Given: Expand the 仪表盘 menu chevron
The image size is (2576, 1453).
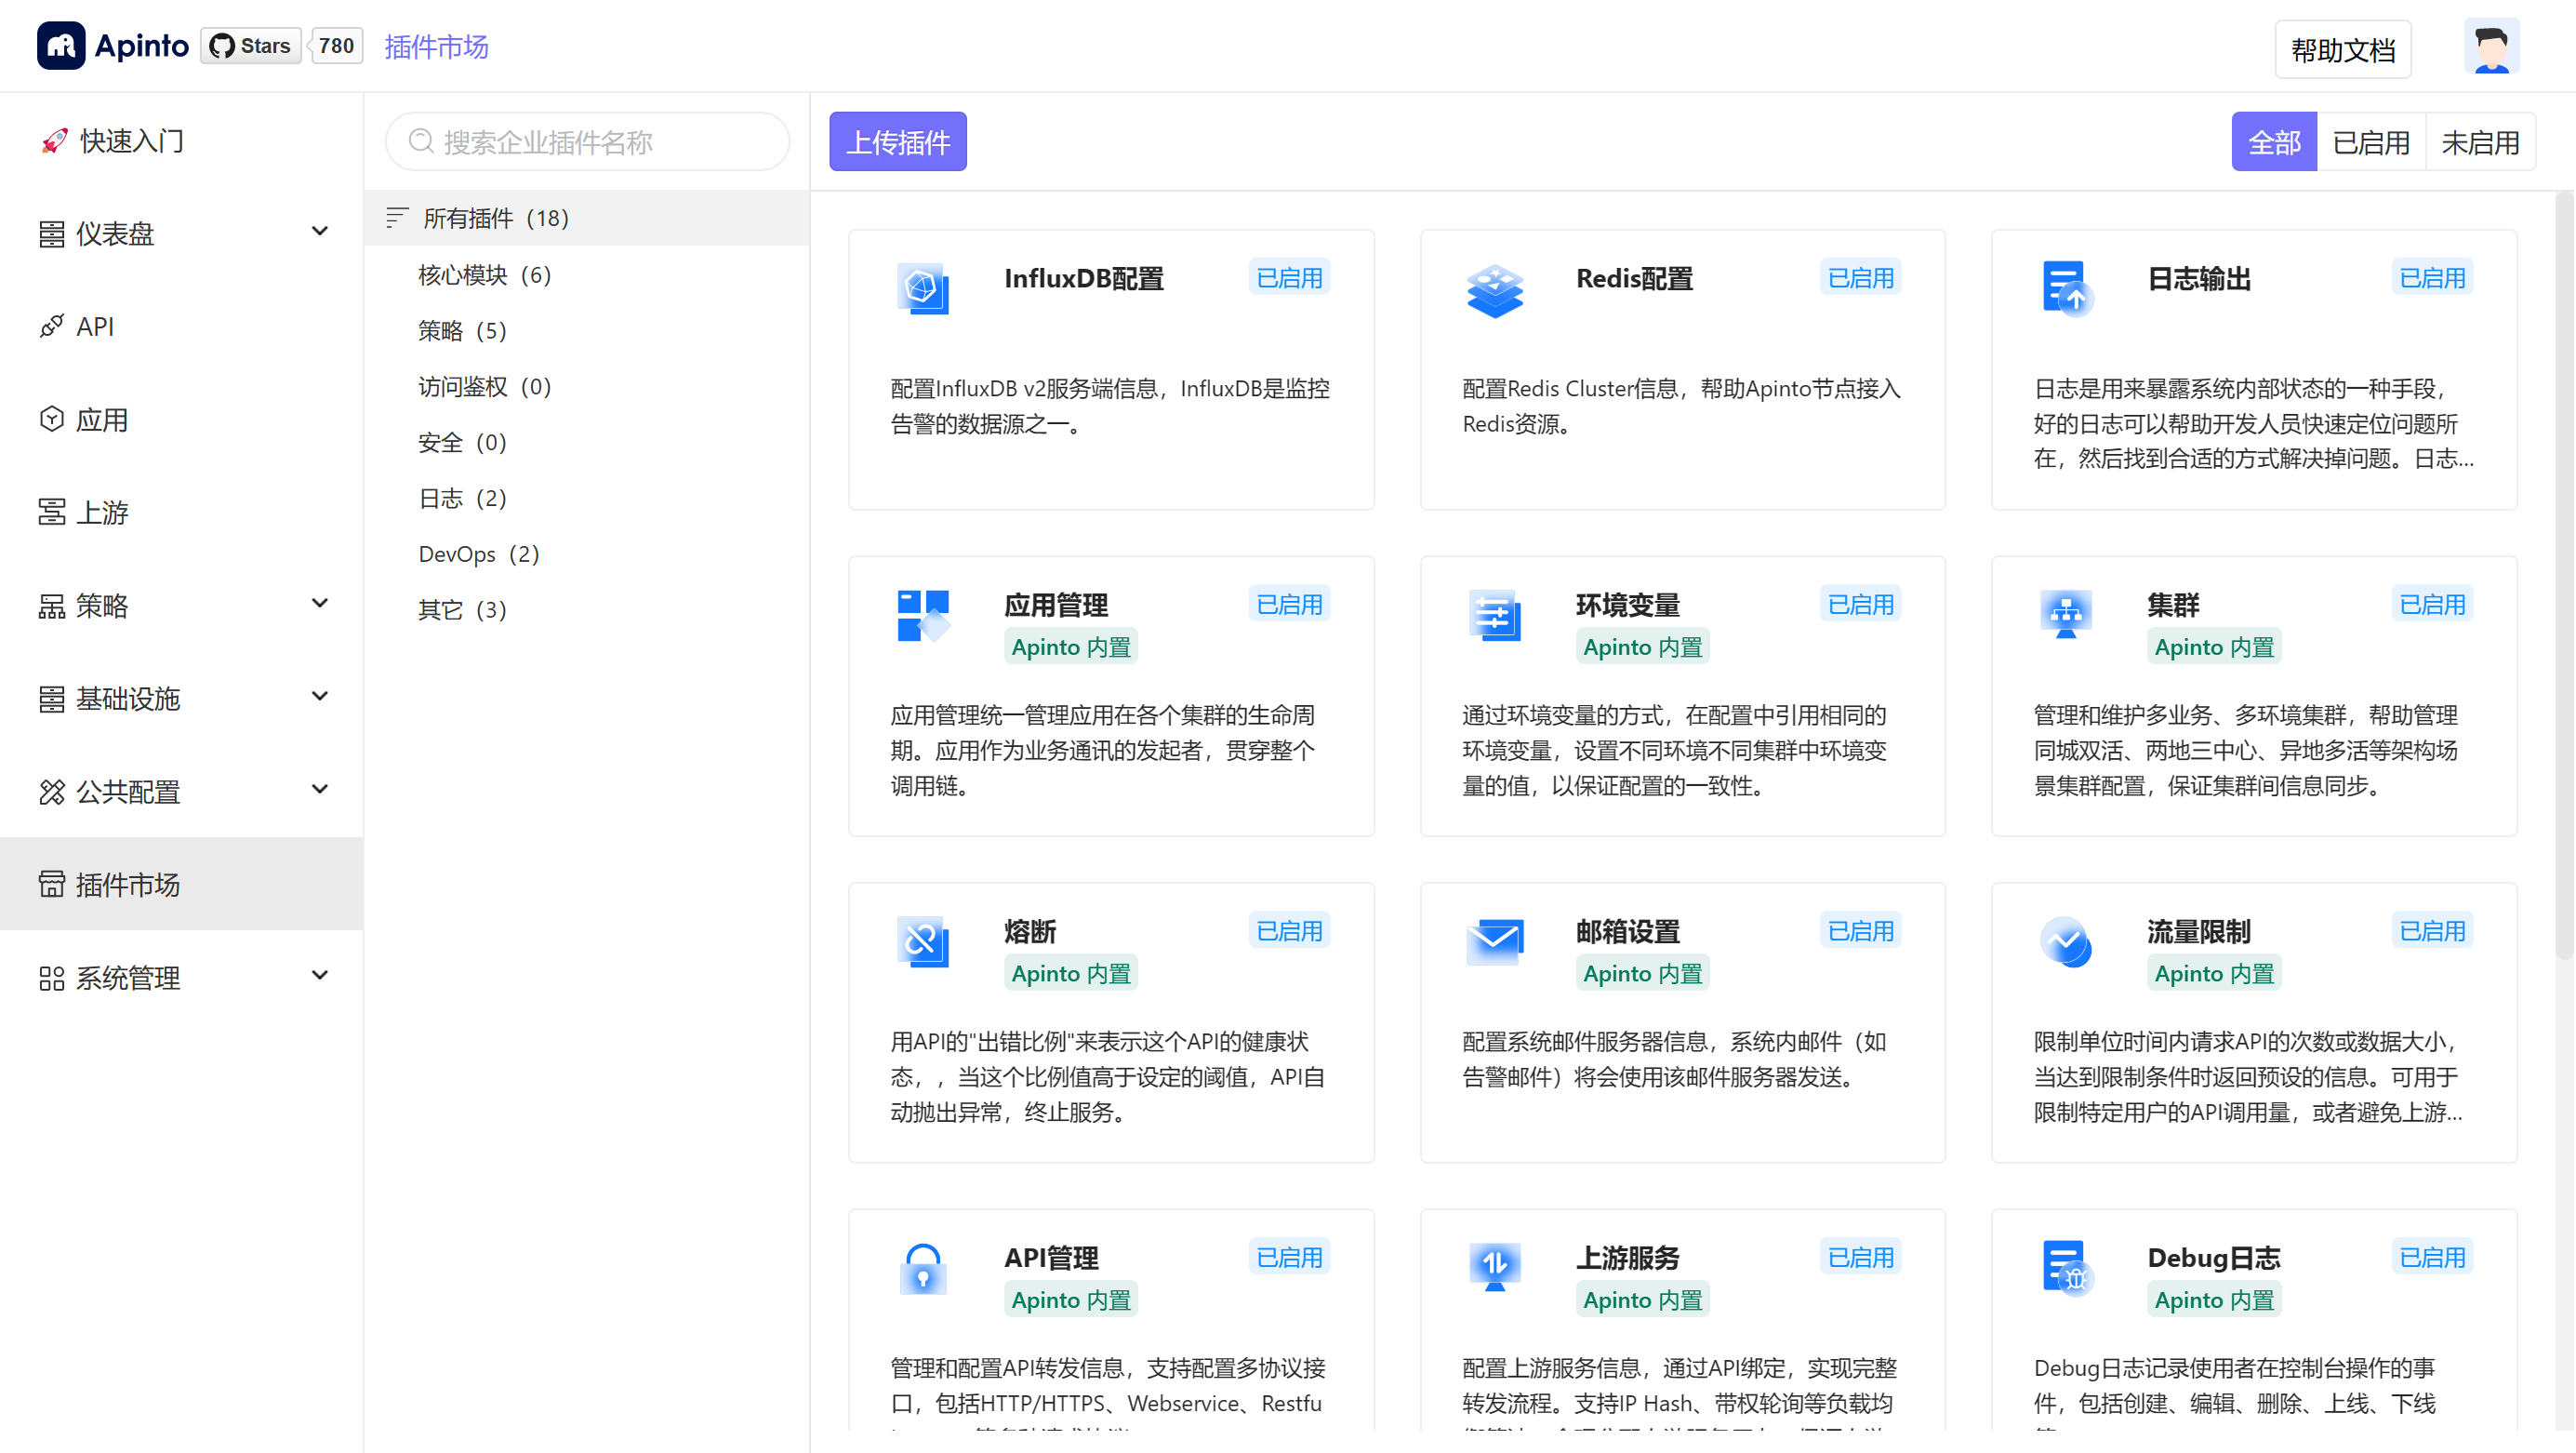Looking at the screenshot, I should click(x=320, y=232).
